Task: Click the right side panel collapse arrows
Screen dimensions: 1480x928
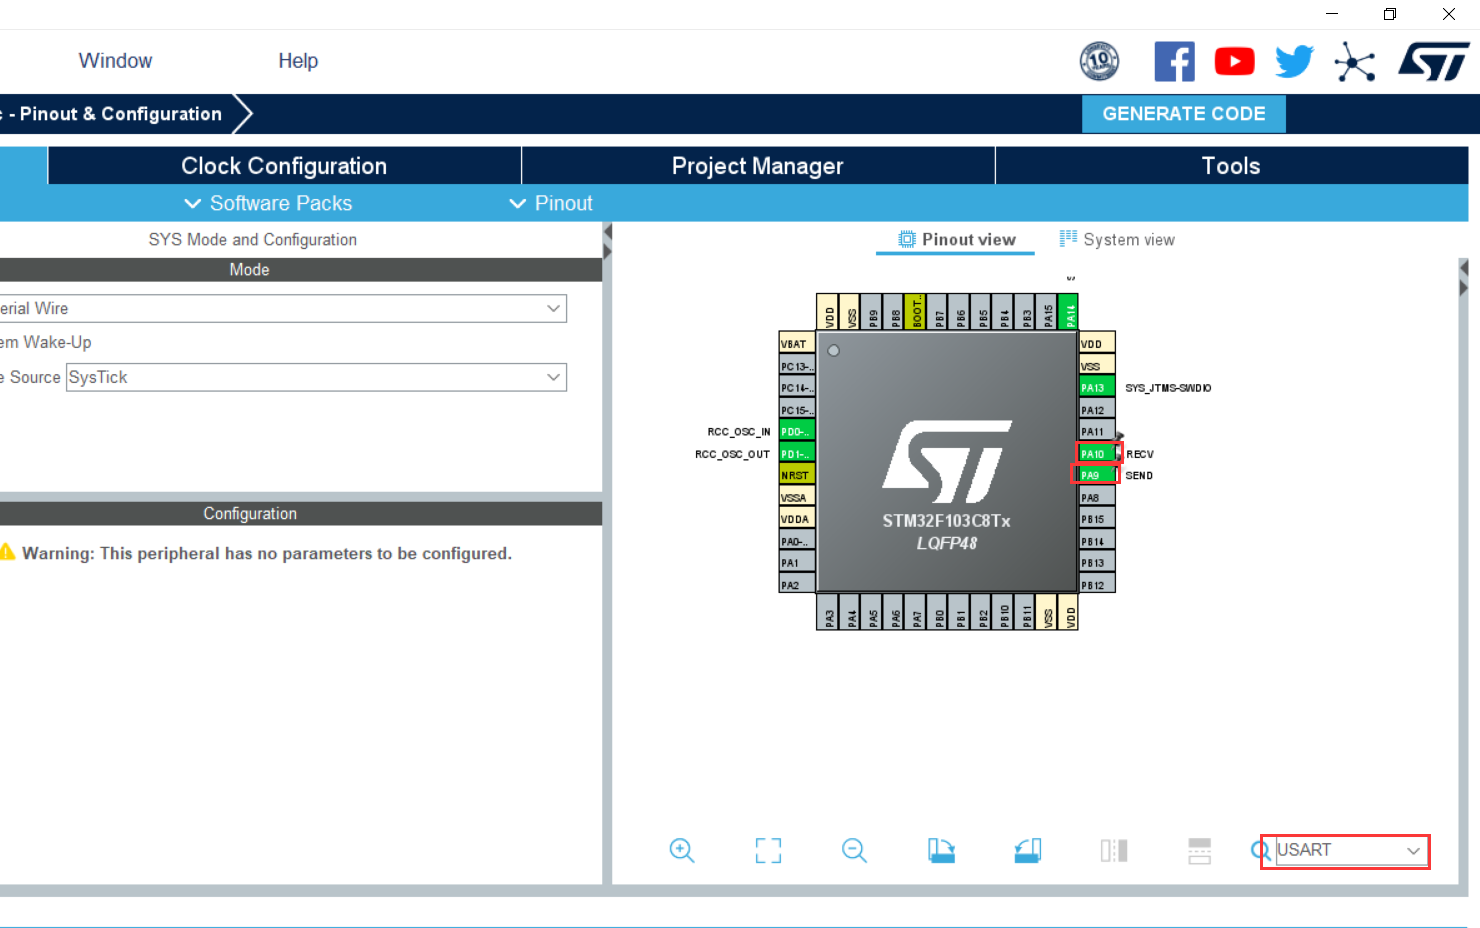Action: [1464, 278]
